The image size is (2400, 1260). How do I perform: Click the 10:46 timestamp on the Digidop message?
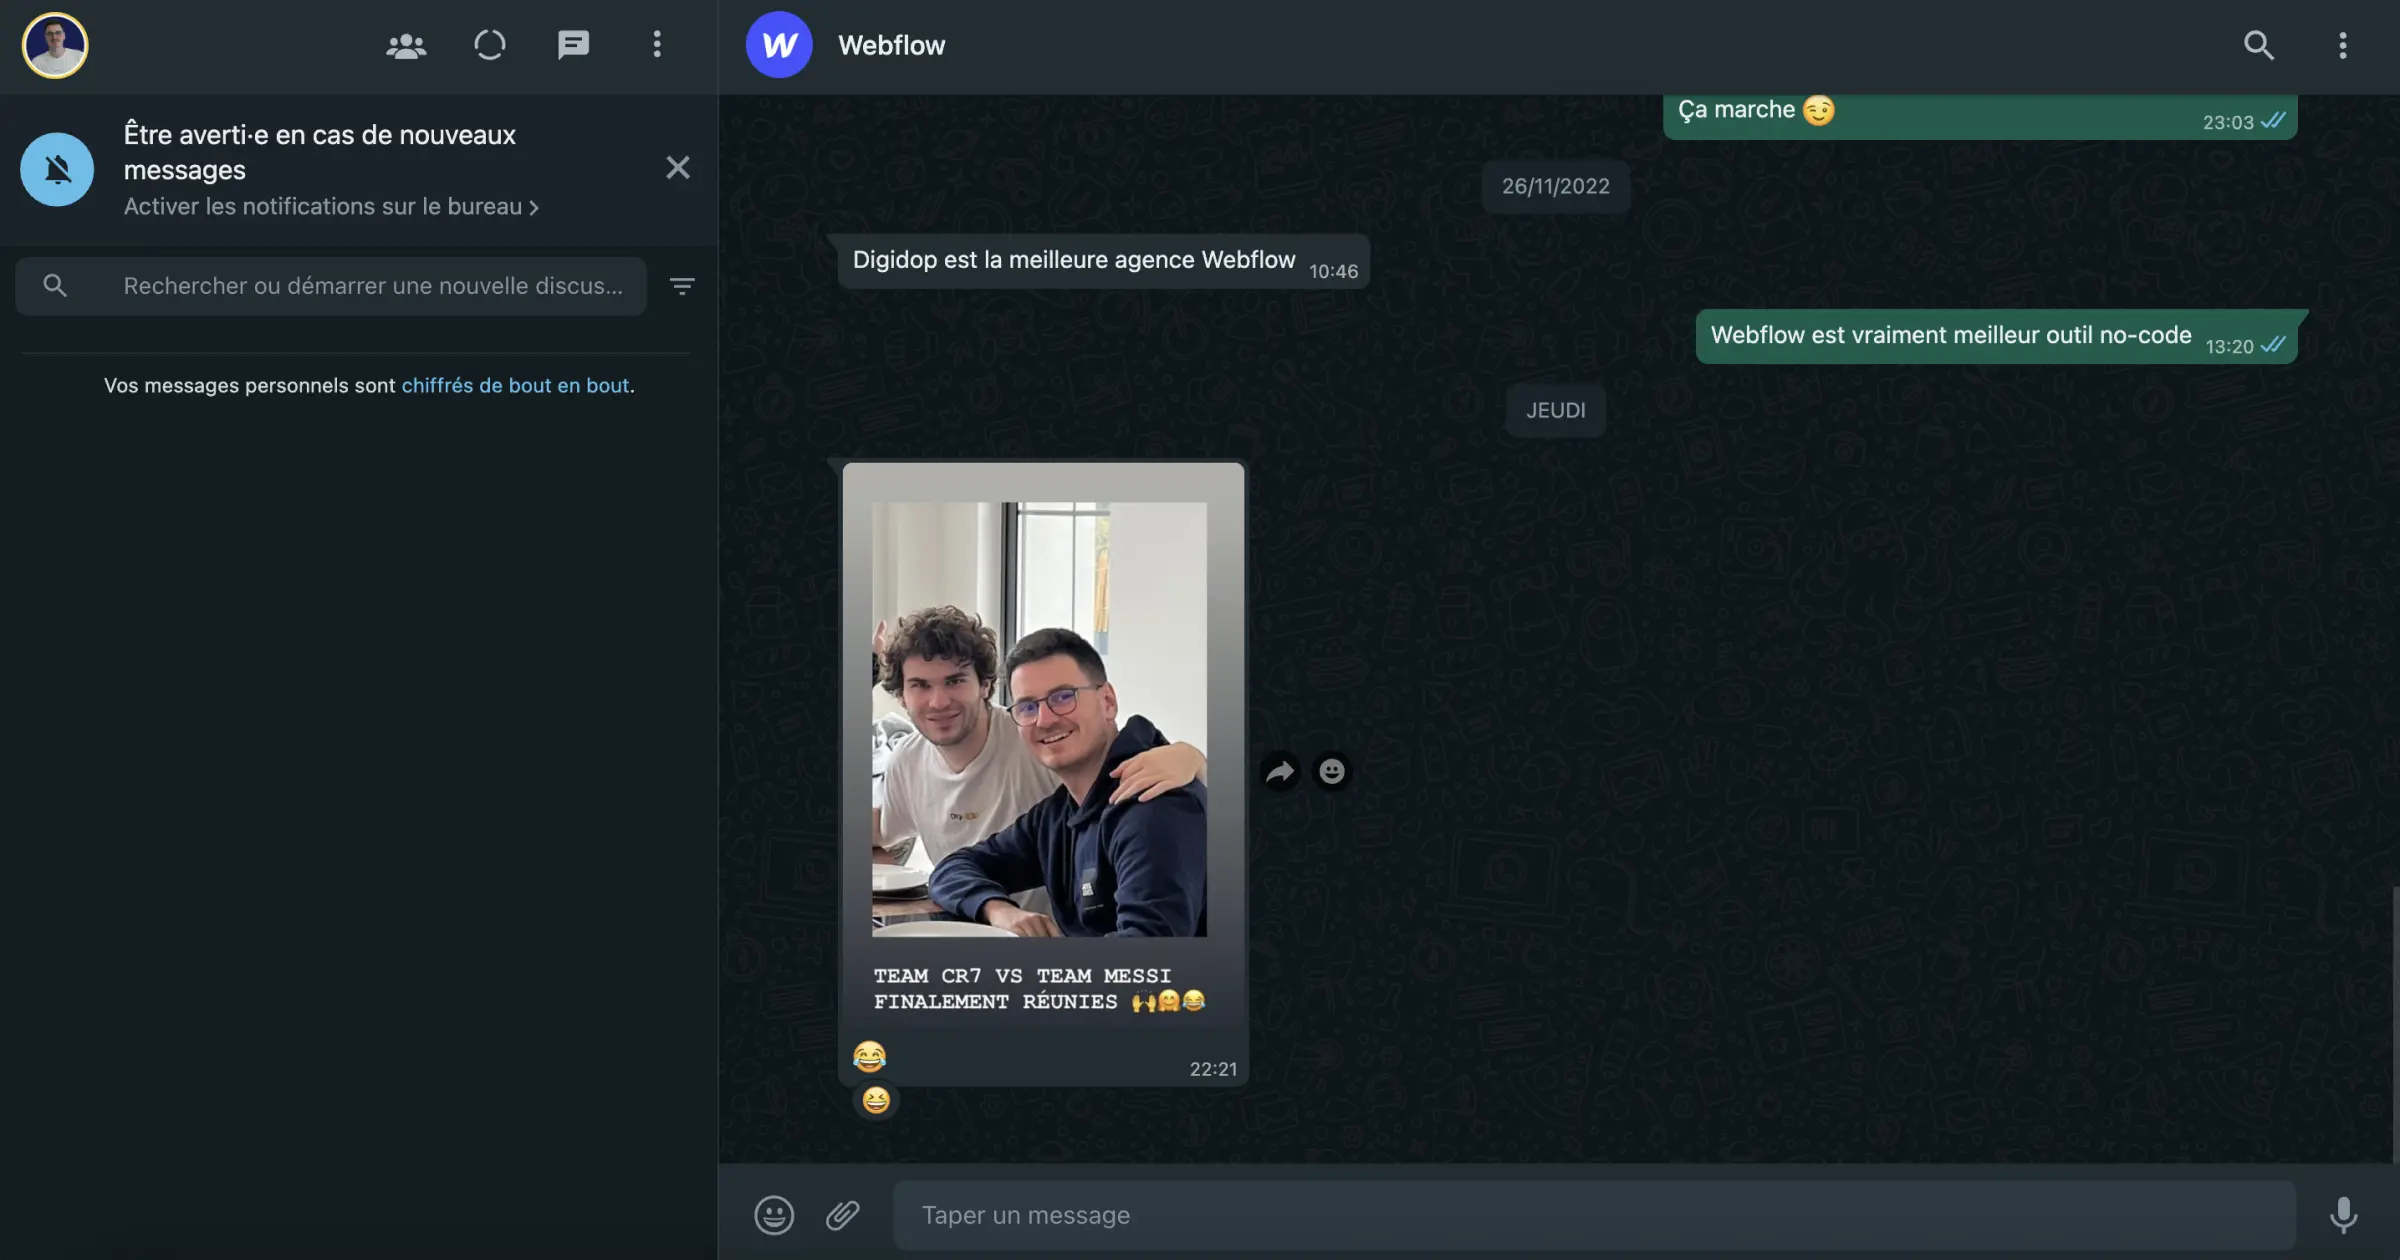(1333, 271)
